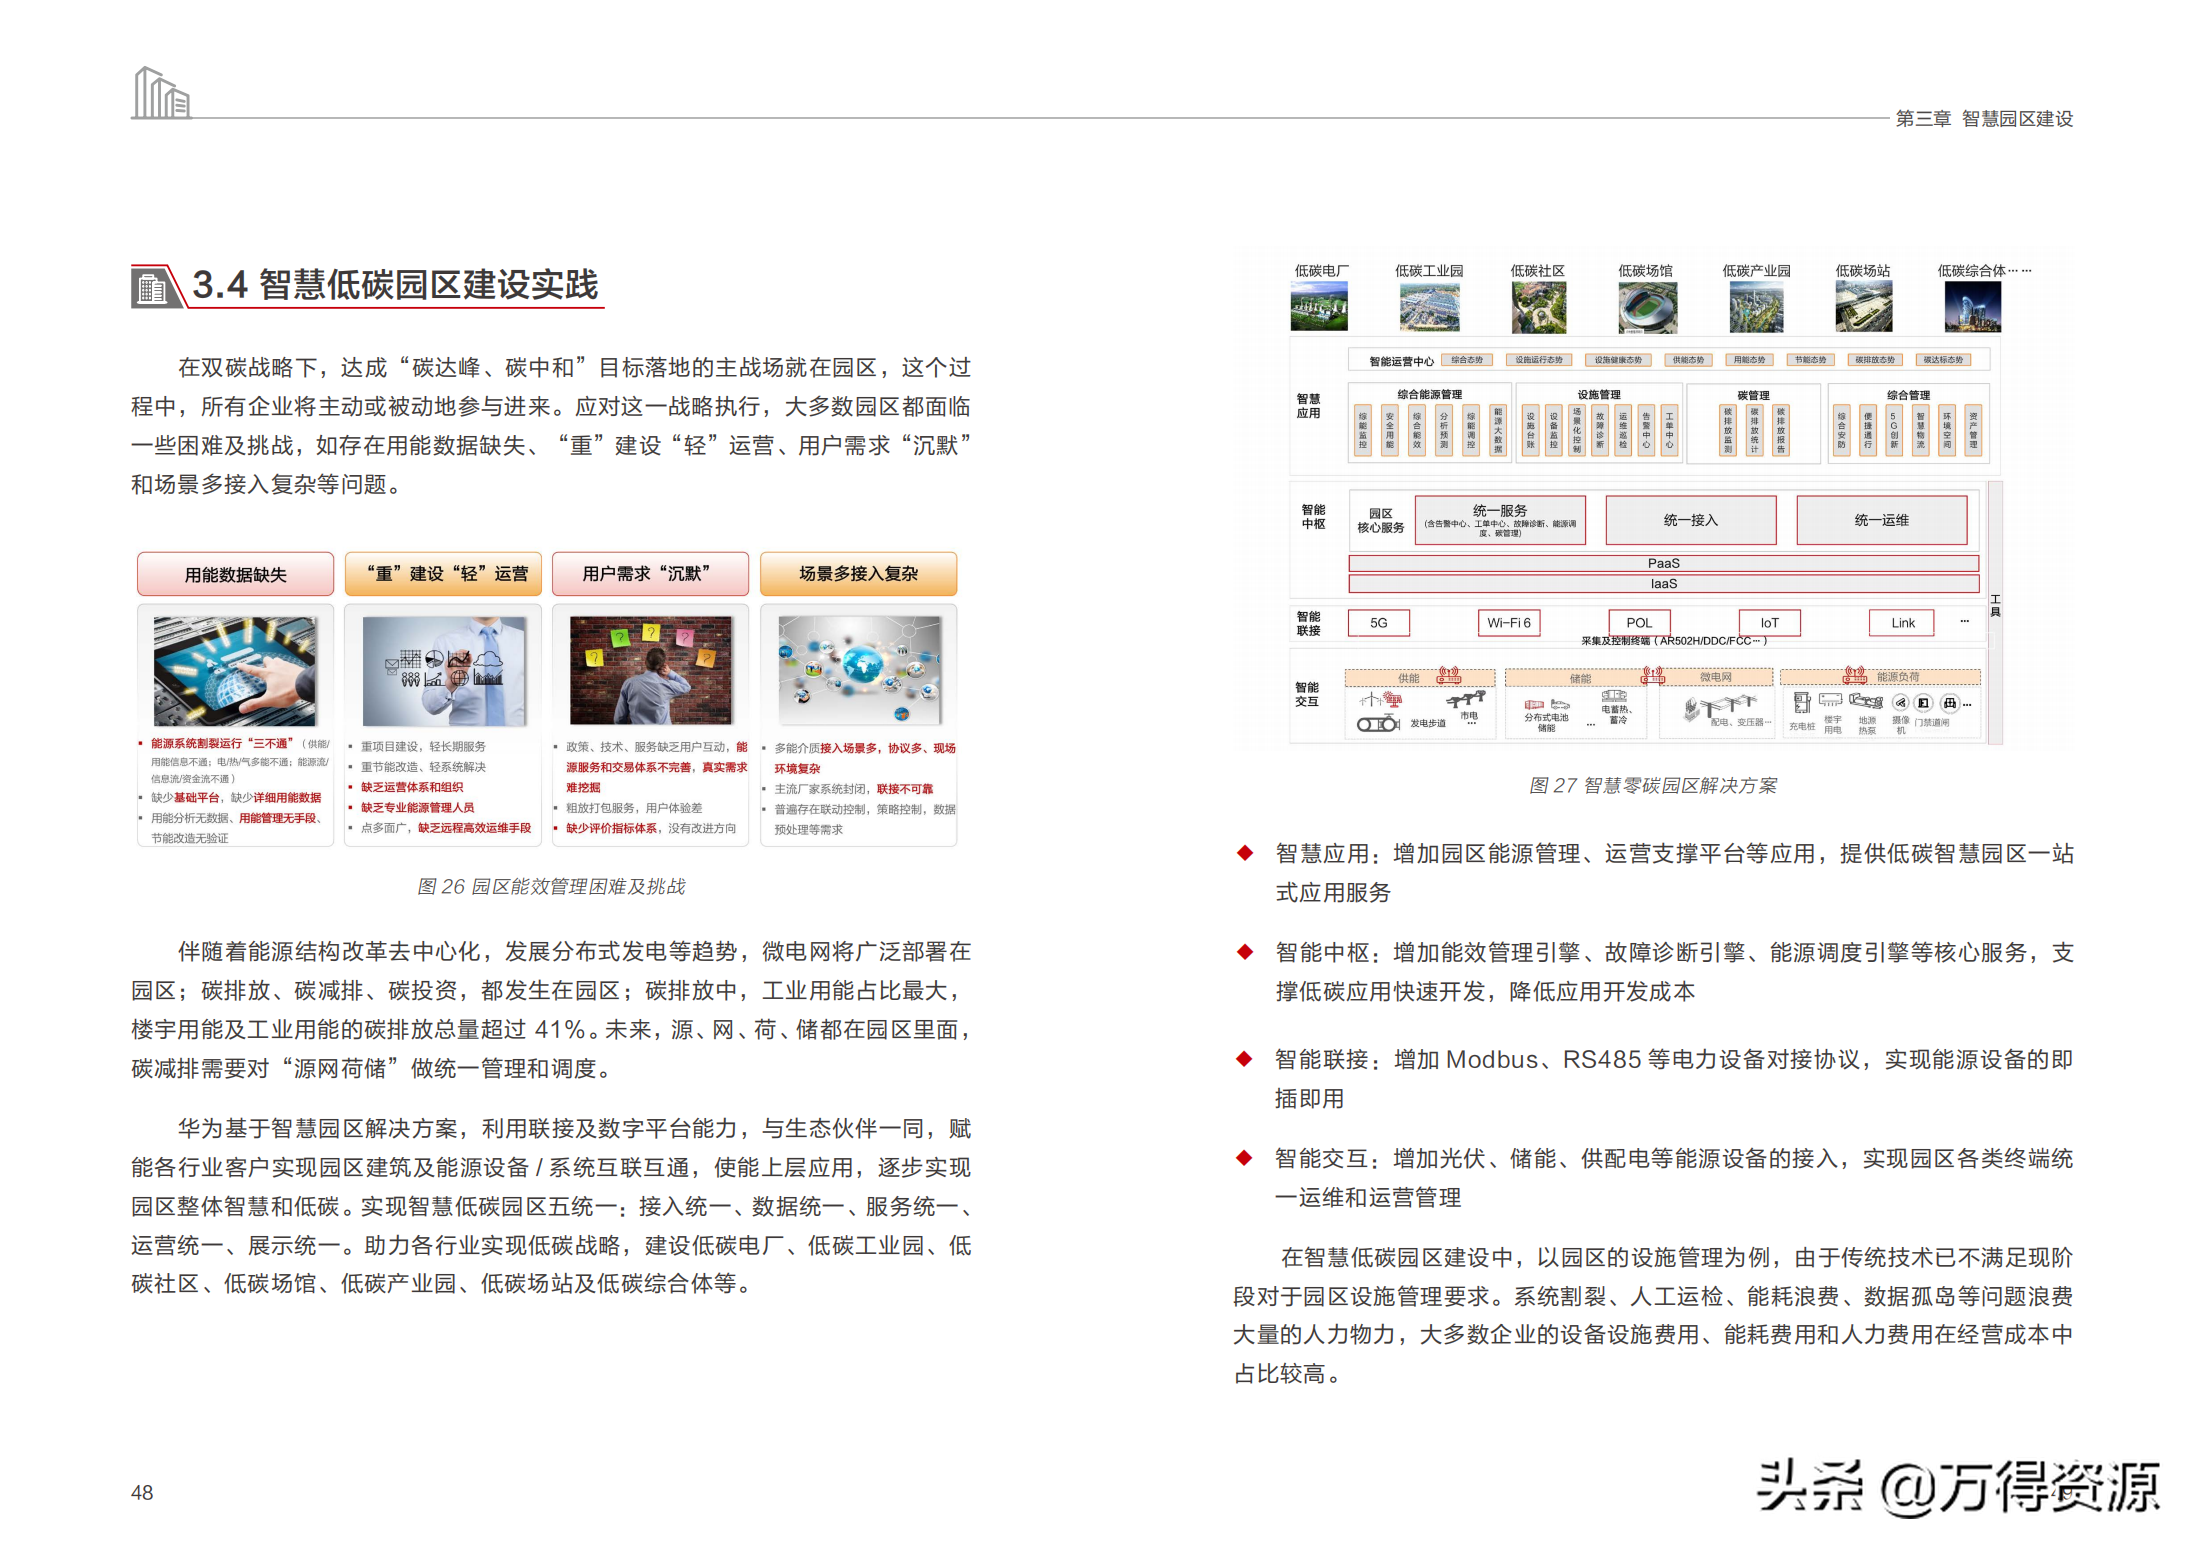
Task: Click the 用能数据缺失 header button
Action: coord(235,574)
